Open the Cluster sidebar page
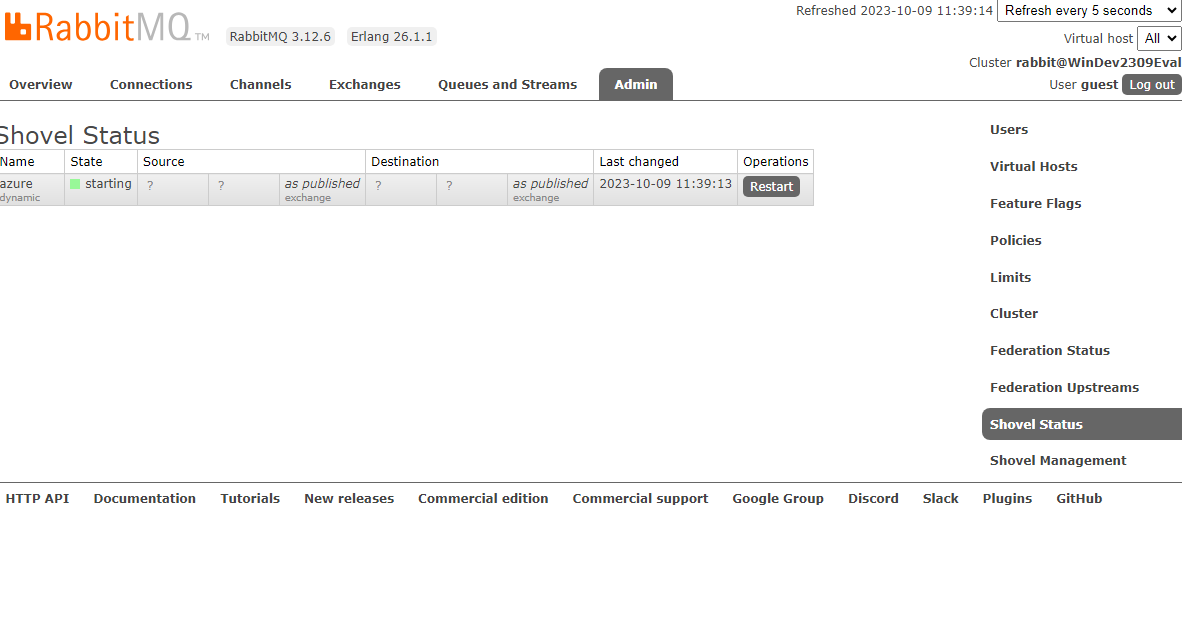 point(1014,313)
